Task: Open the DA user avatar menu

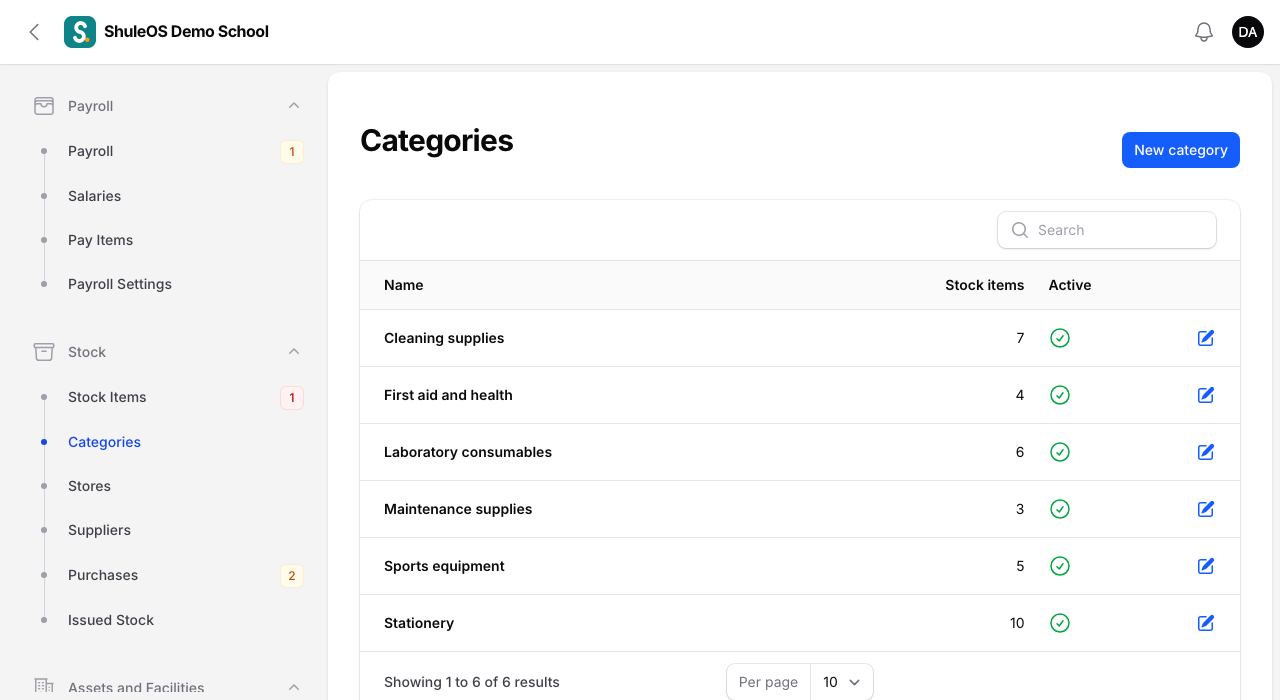Action: tap(1248, 32)
